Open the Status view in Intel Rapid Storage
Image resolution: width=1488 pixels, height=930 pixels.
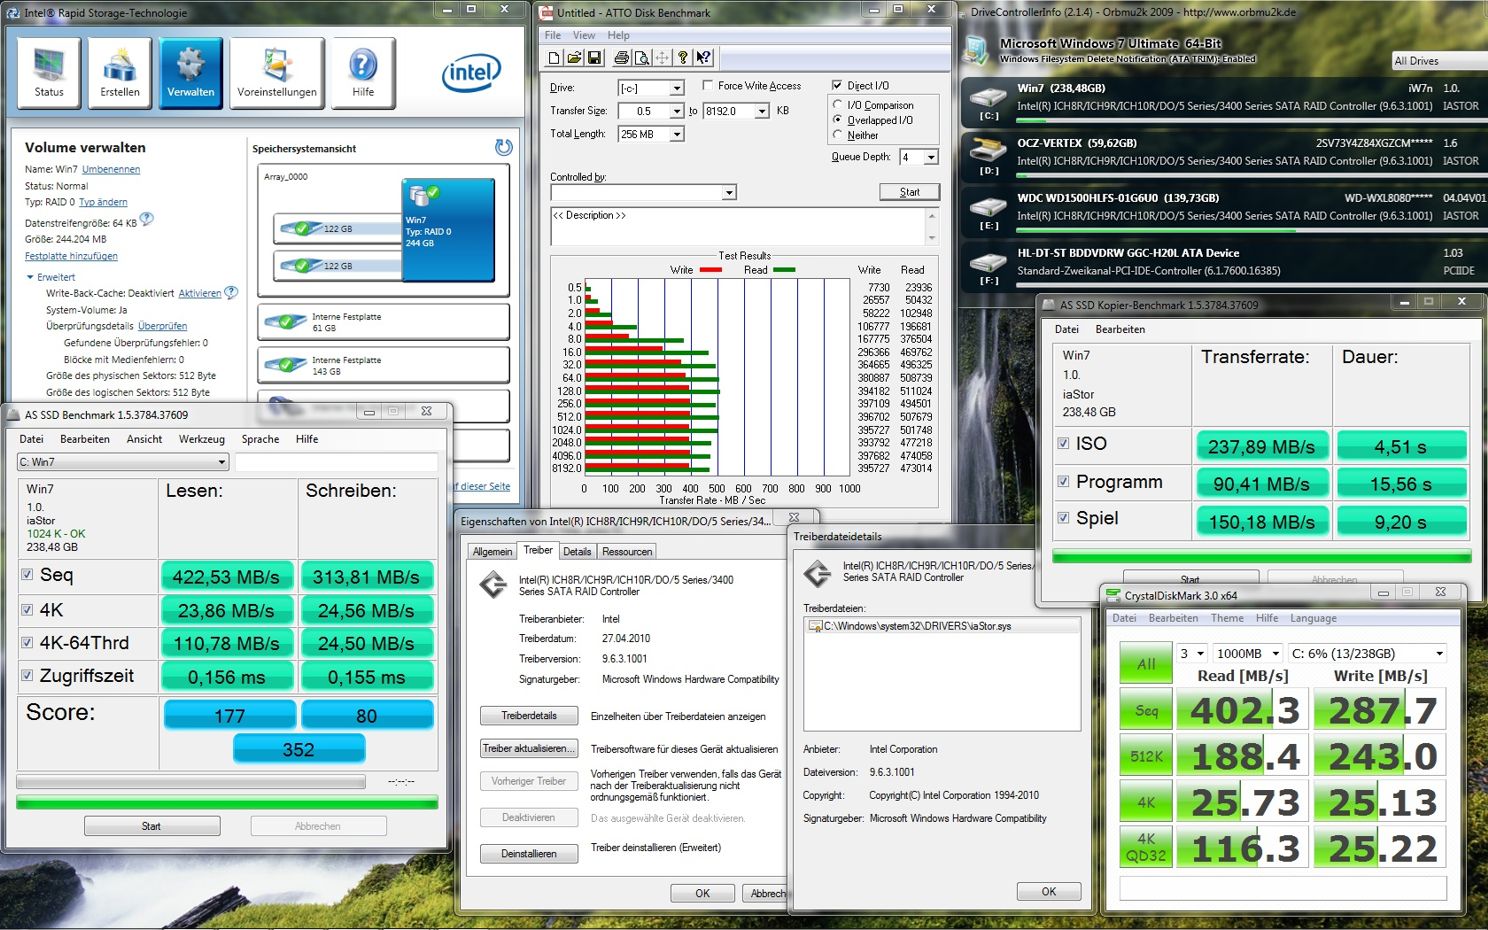(x=49, y=74)
